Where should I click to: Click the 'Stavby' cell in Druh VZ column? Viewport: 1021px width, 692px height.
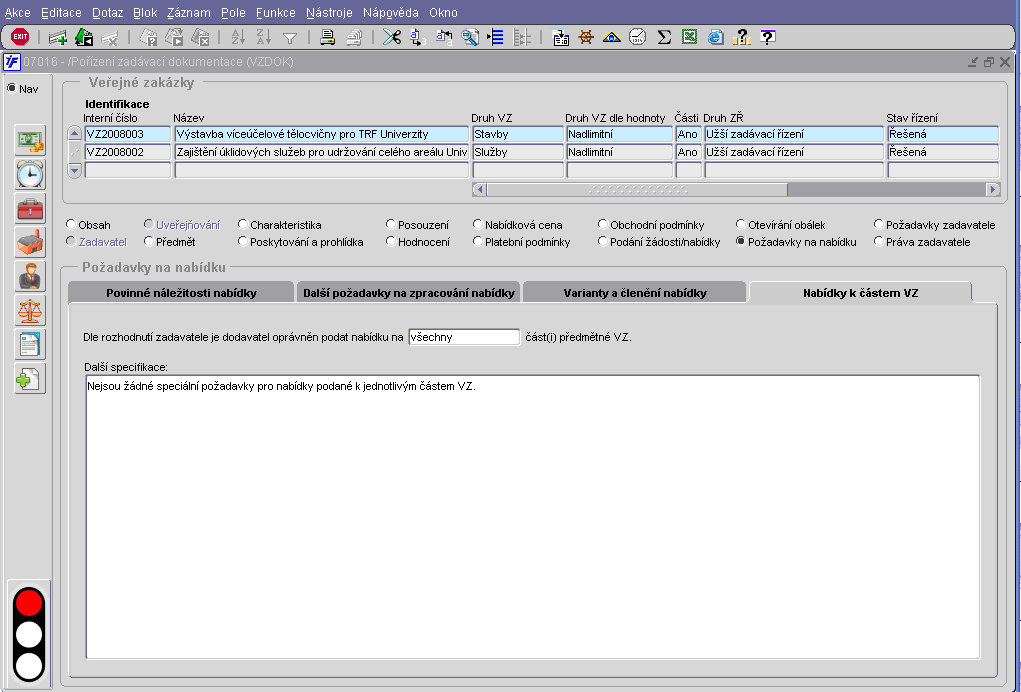pyautogui.click(x=518, y=134)
